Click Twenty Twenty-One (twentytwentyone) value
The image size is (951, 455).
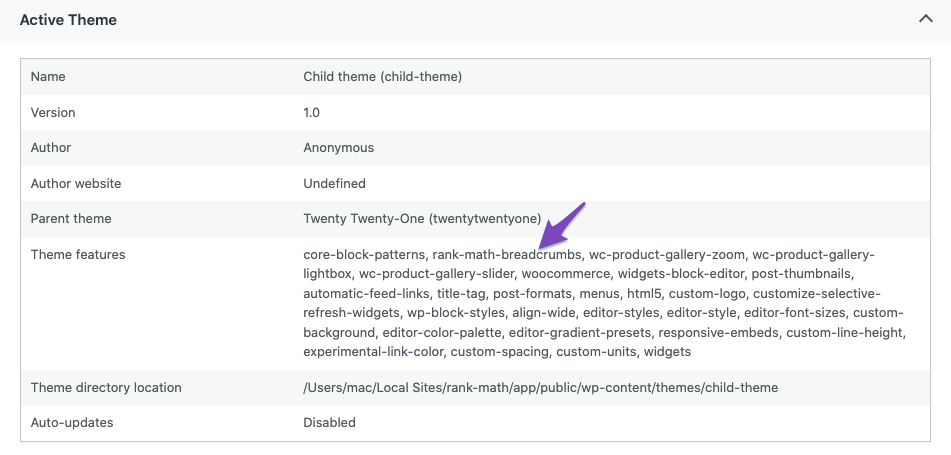422,218
